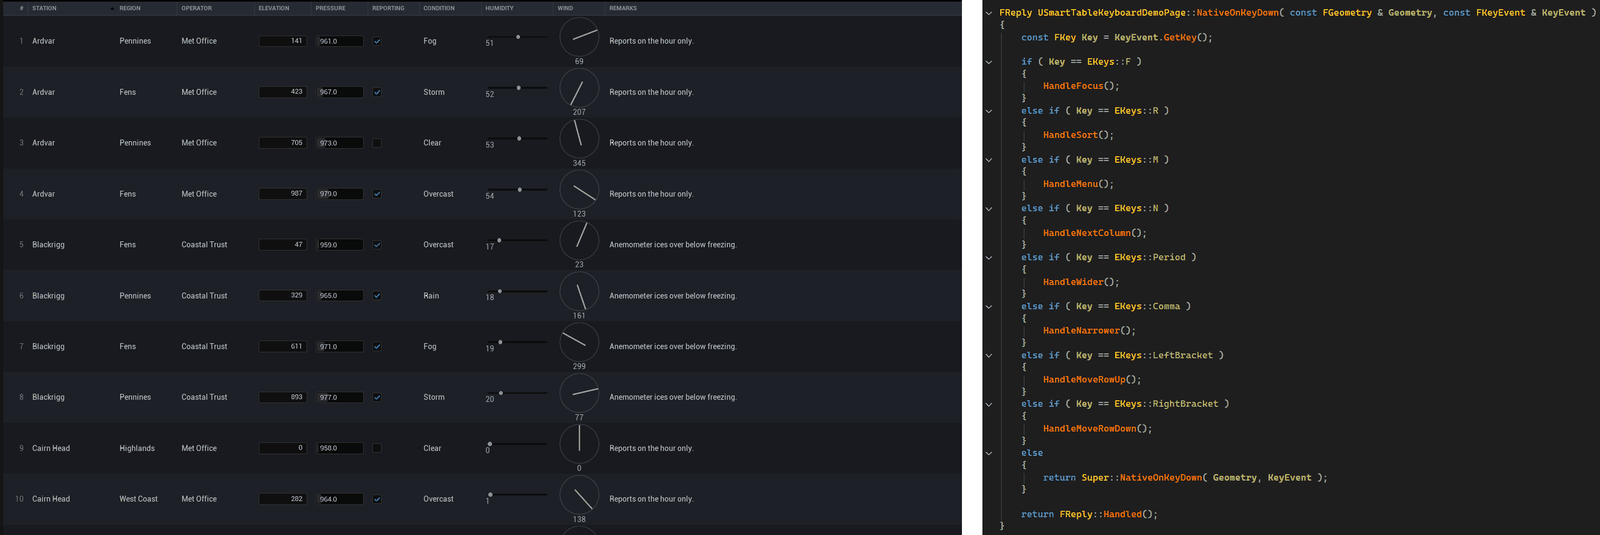Toggle Reporting checkbox in row 4 Ardvar
The height and width of the screenshot is (535, 1600).
pyautogui.click(x=377, y=194)
